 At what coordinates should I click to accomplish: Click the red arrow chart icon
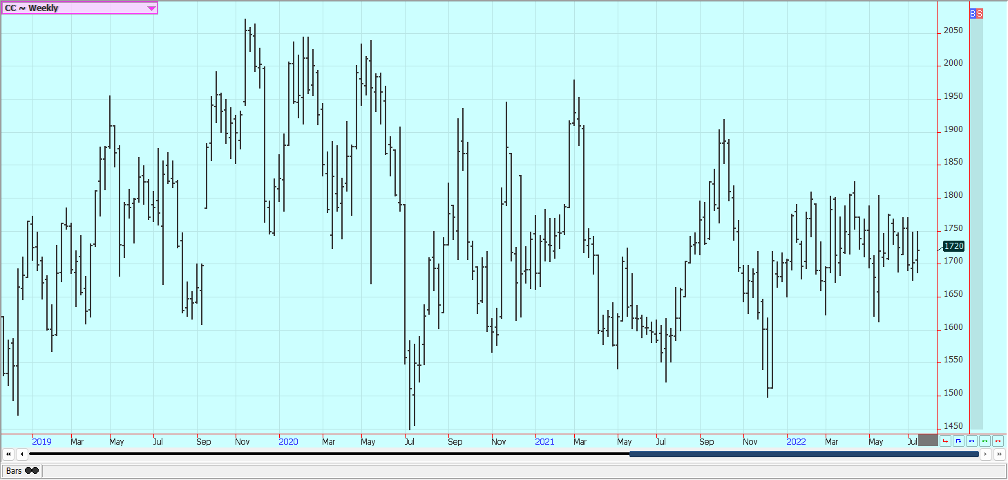[x=945, y=441]
